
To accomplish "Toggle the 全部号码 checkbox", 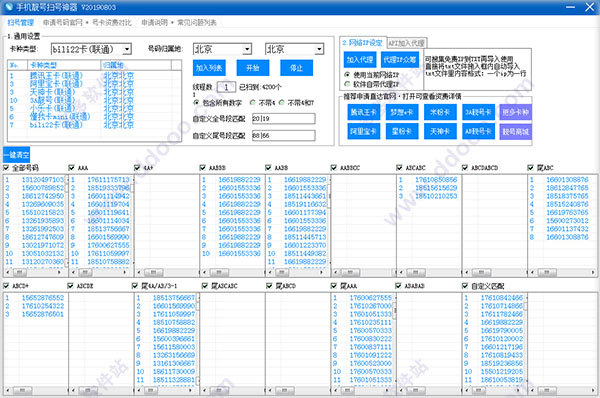I will 6,168.
